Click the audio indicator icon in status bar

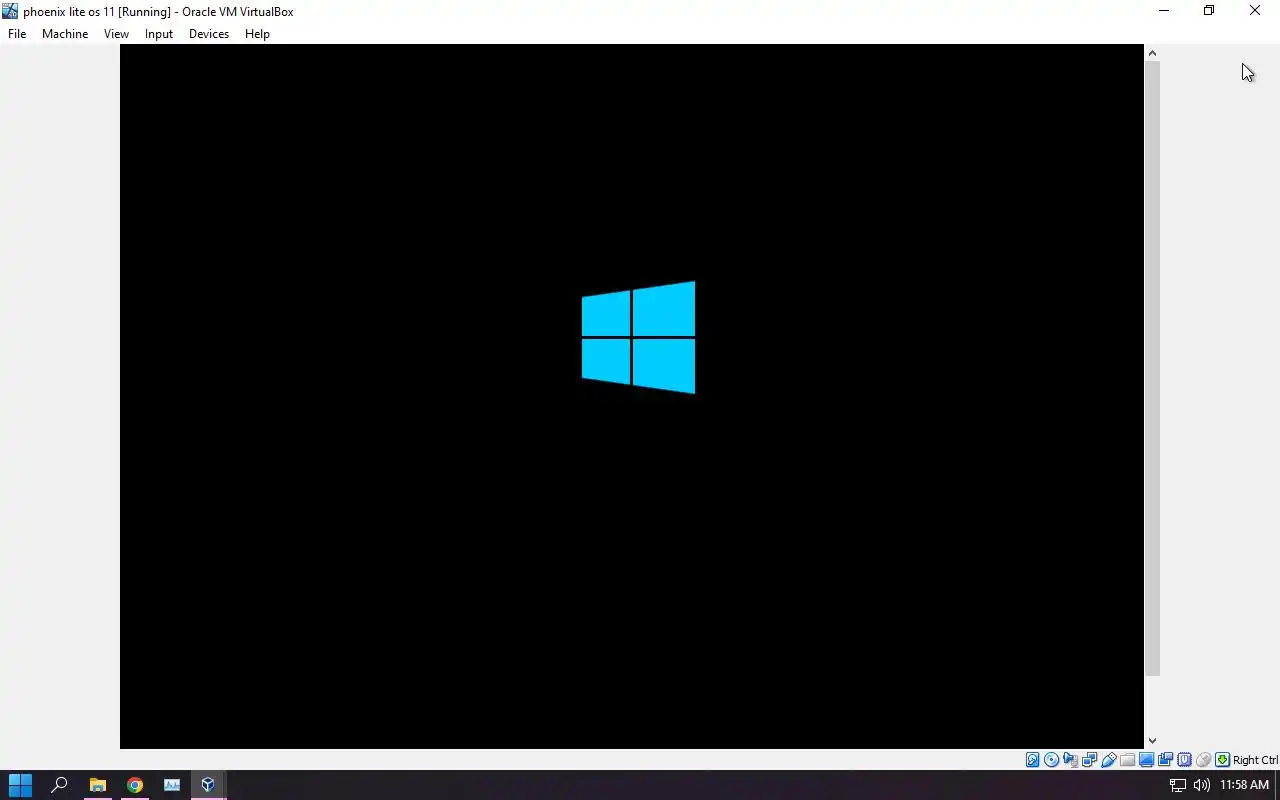point(1070,760)
